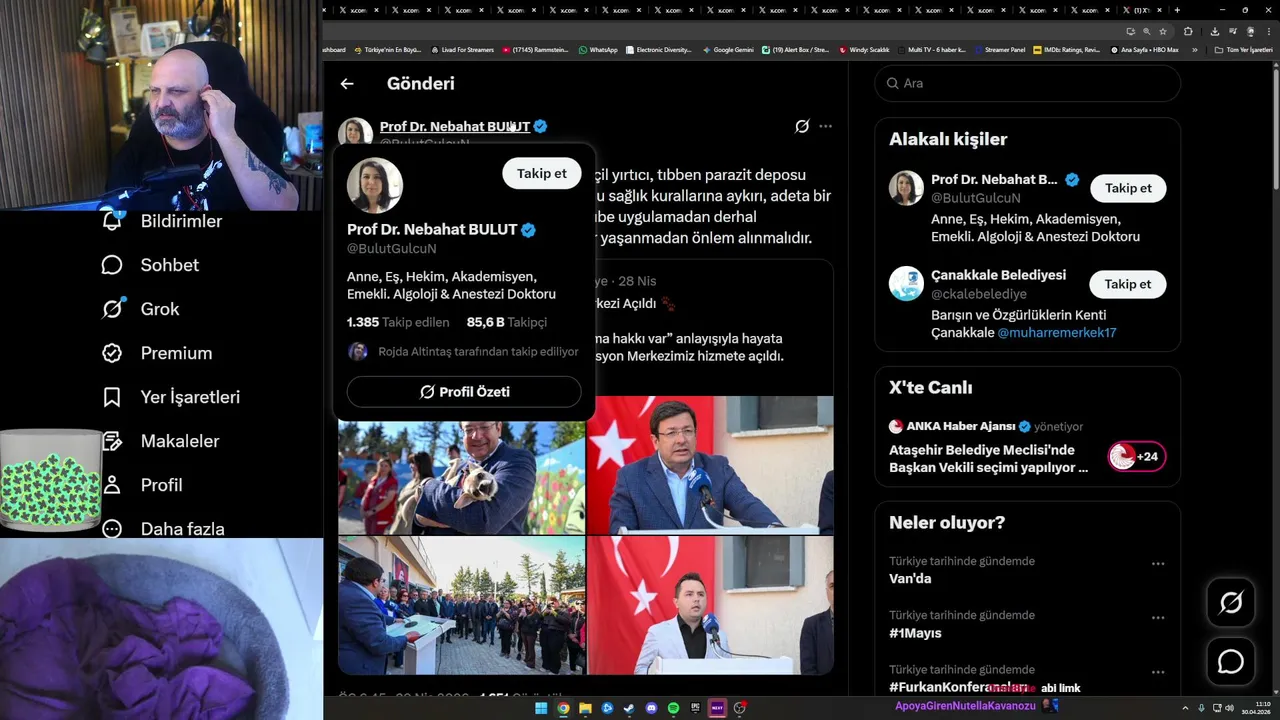Open Grok from the left sidebar
1280x720 pixels.
[x=140, y=309]
